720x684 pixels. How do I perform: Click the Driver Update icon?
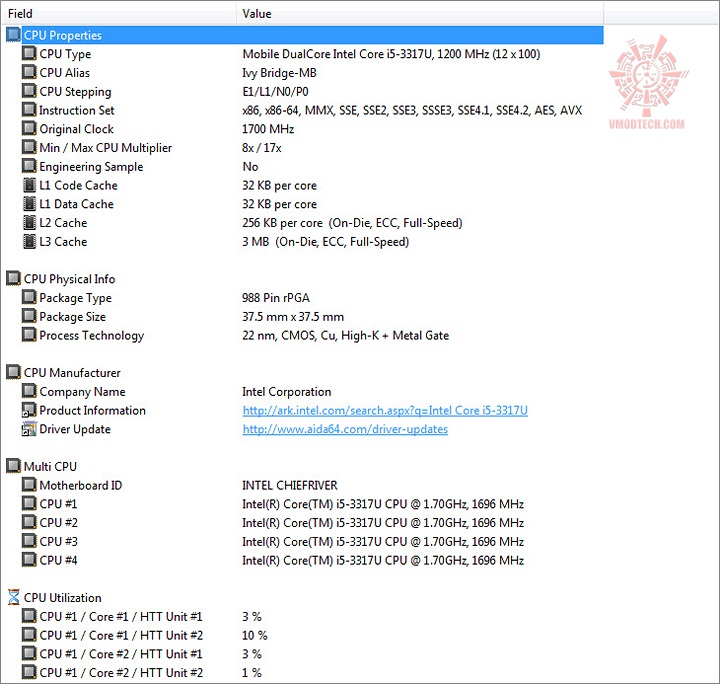[29, 428]
